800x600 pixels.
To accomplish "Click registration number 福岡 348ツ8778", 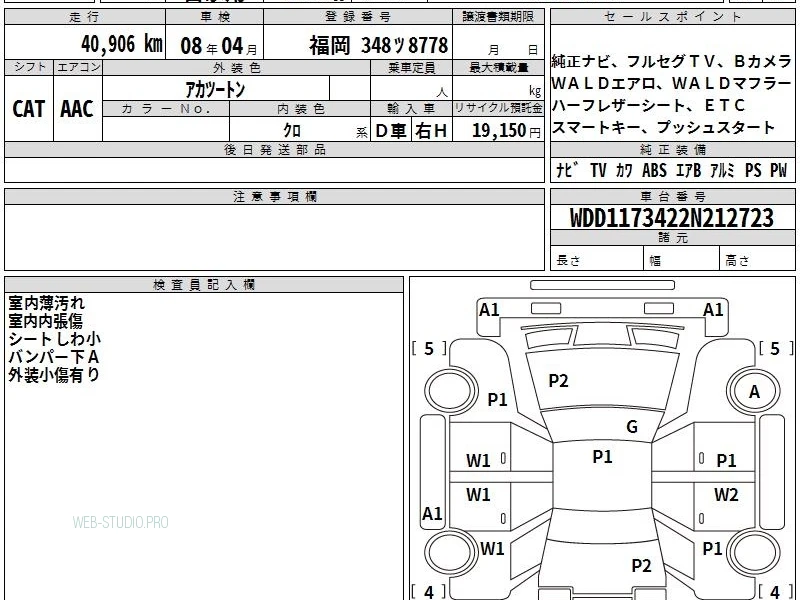I will click(379, 45).
